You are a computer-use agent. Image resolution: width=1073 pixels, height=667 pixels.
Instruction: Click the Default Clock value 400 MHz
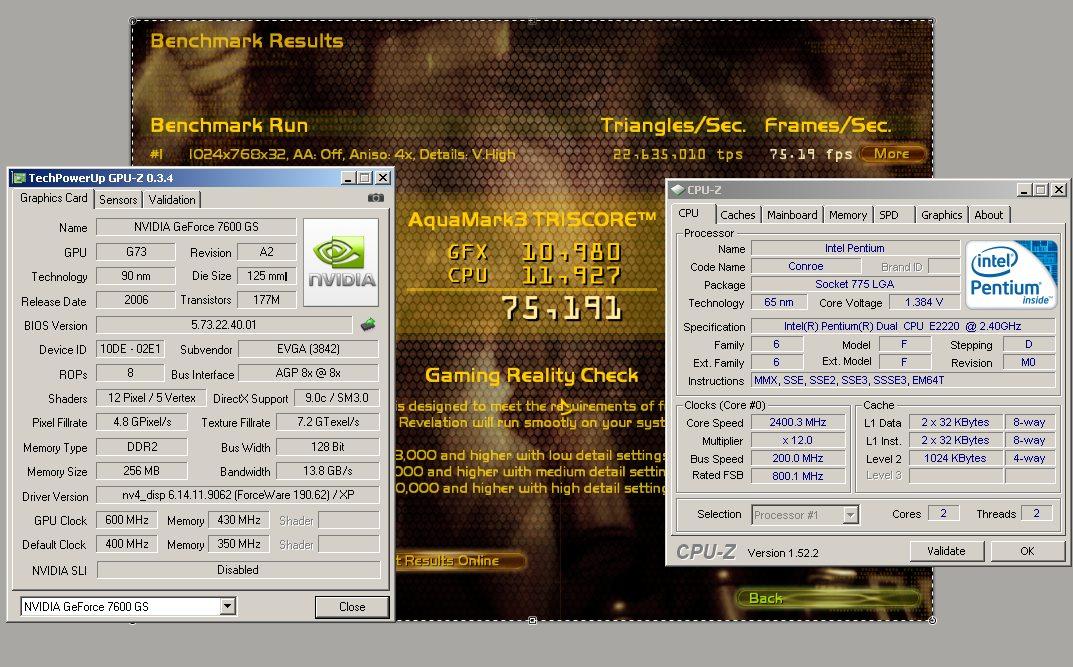pyautogui.click(x=127, y=544)
